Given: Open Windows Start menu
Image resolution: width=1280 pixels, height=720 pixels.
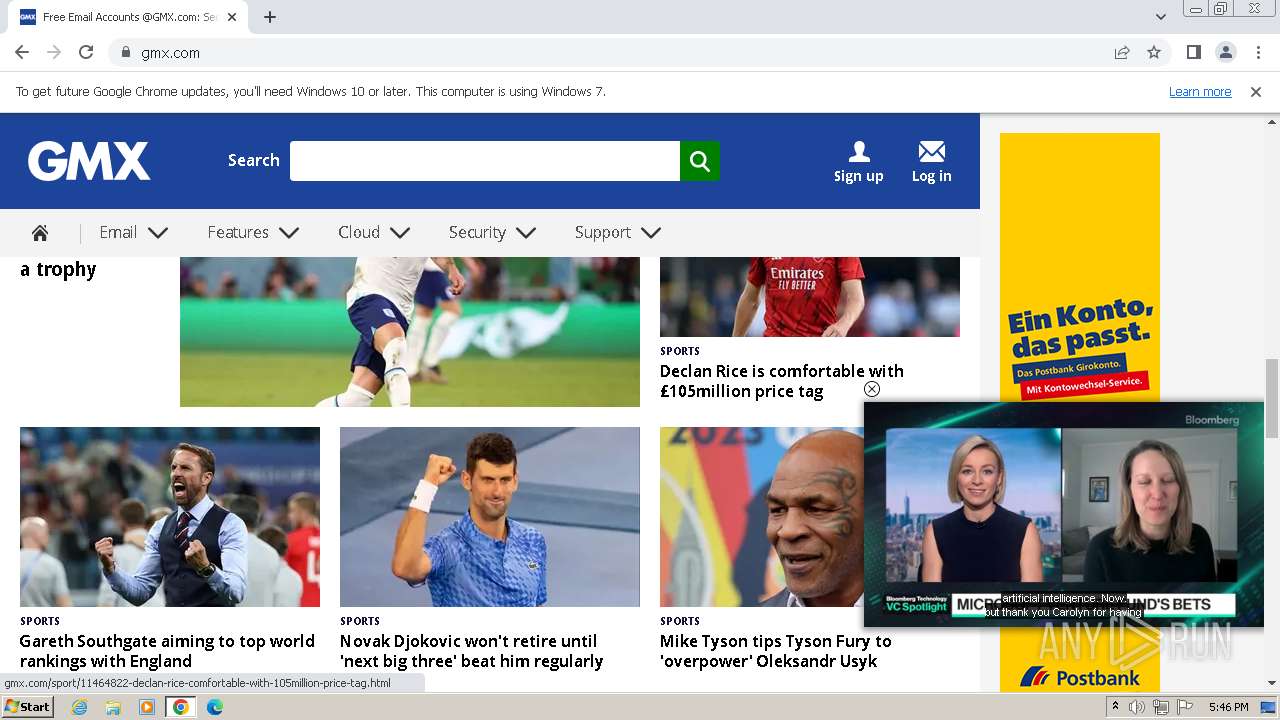Looking at the screenshot, I should 27,707.
